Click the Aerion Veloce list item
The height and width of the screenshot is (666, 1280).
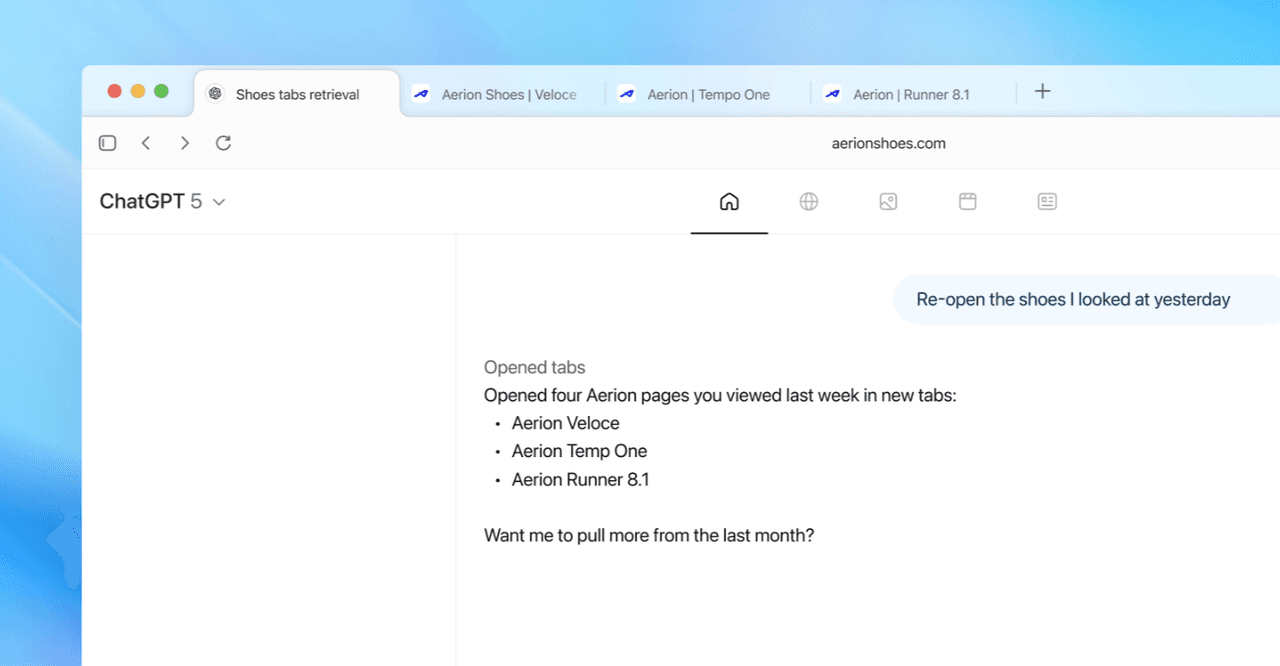pyautogui.click(x=565, y=423)
